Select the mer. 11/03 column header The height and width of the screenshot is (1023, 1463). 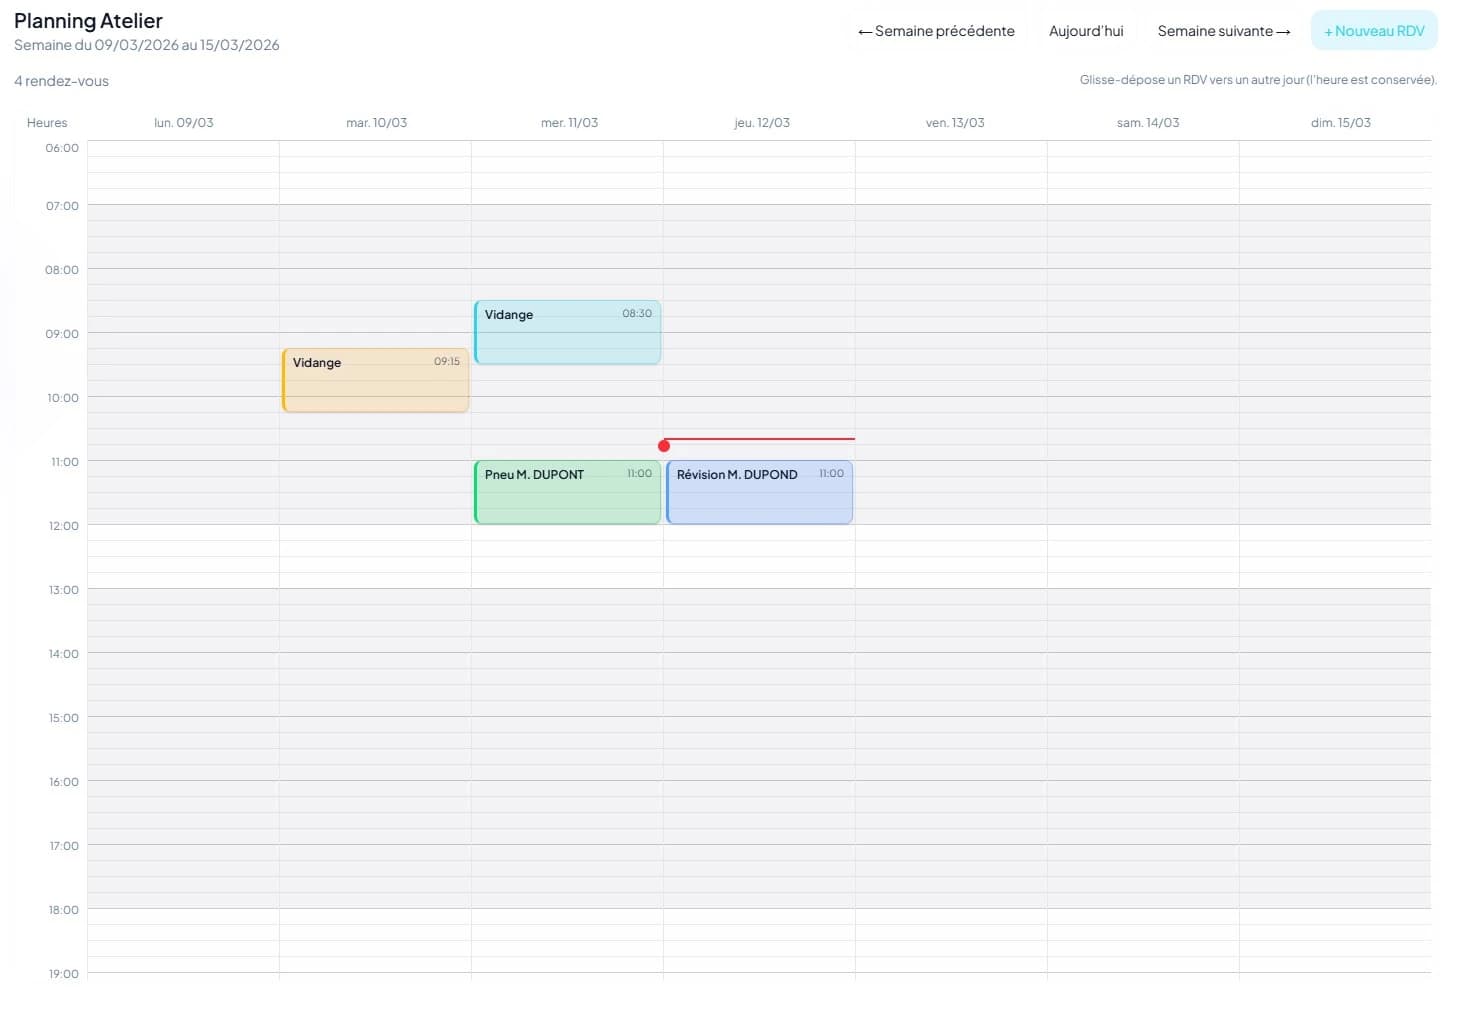(x=569, y=122)
